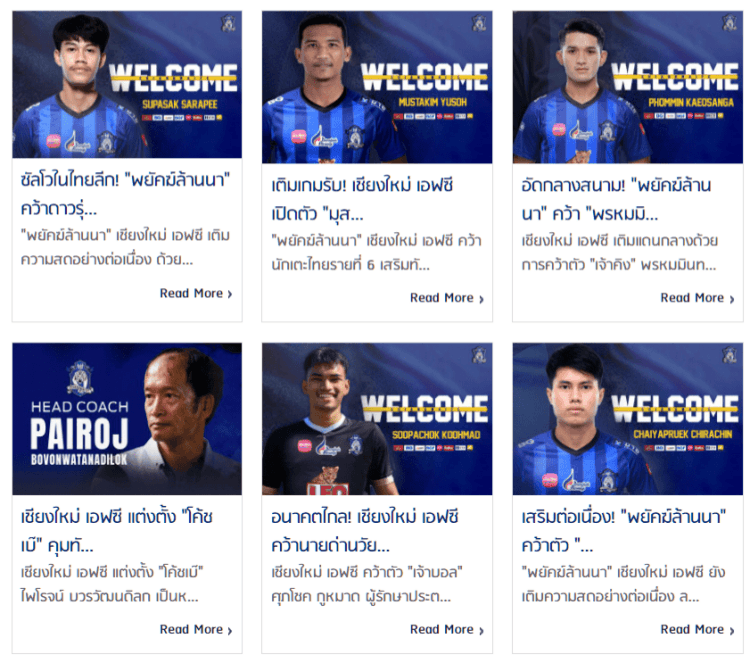Click the Mustakim Yusoh welcome banner image
The image size is (750, 663).
(x=377, y=87)
